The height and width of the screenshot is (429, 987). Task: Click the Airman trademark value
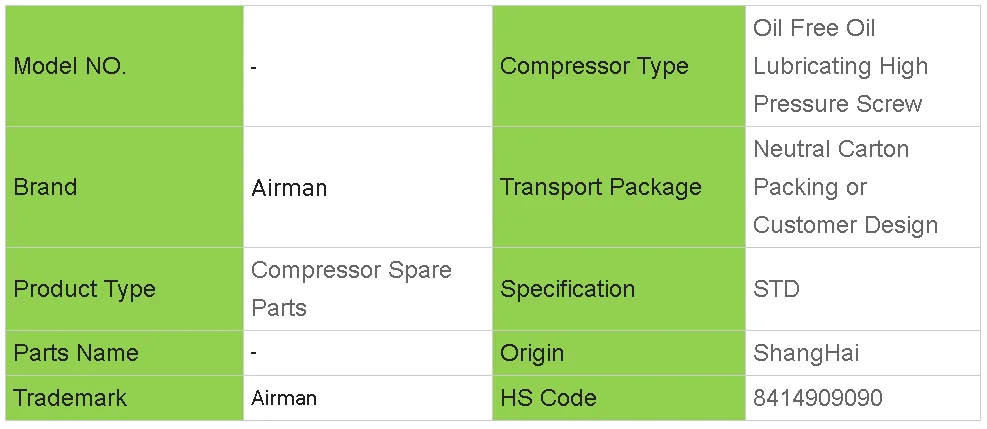point(284,398)
